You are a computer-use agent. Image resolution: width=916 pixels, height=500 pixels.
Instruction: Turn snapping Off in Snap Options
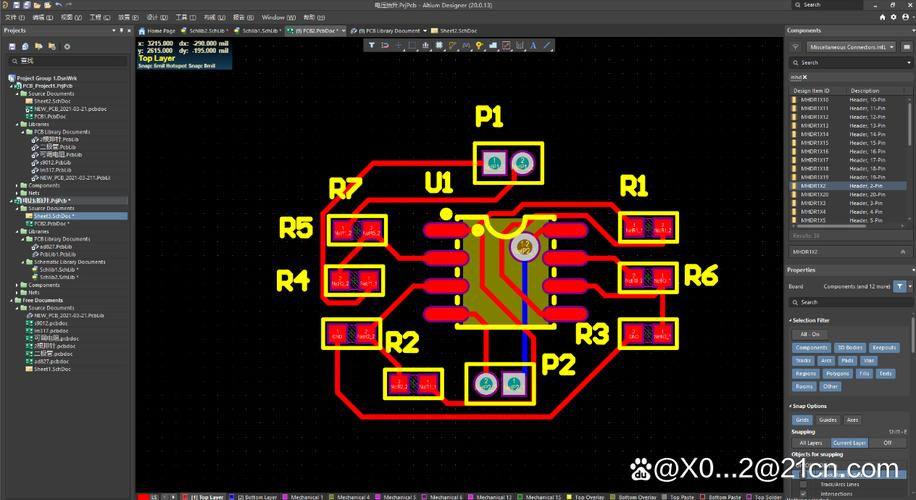(x=886, y=442)
